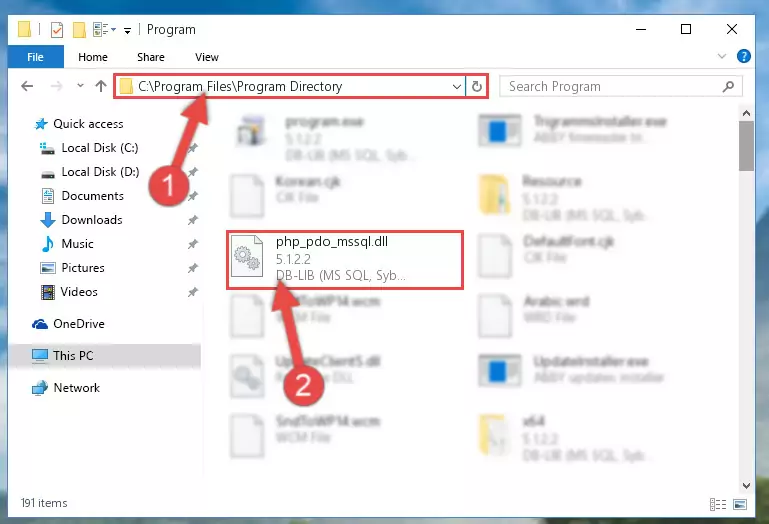Image resolution: width=769 pixels, height=524 pixels.
Task: Select the program.exe file
Action: [325, 139]
